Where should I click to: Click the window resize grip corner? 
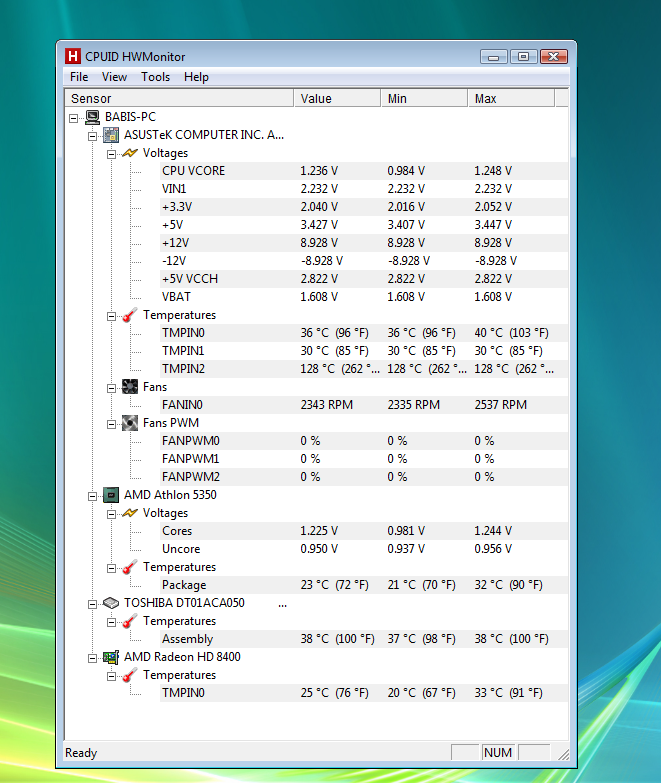click(x=563, y=755)
